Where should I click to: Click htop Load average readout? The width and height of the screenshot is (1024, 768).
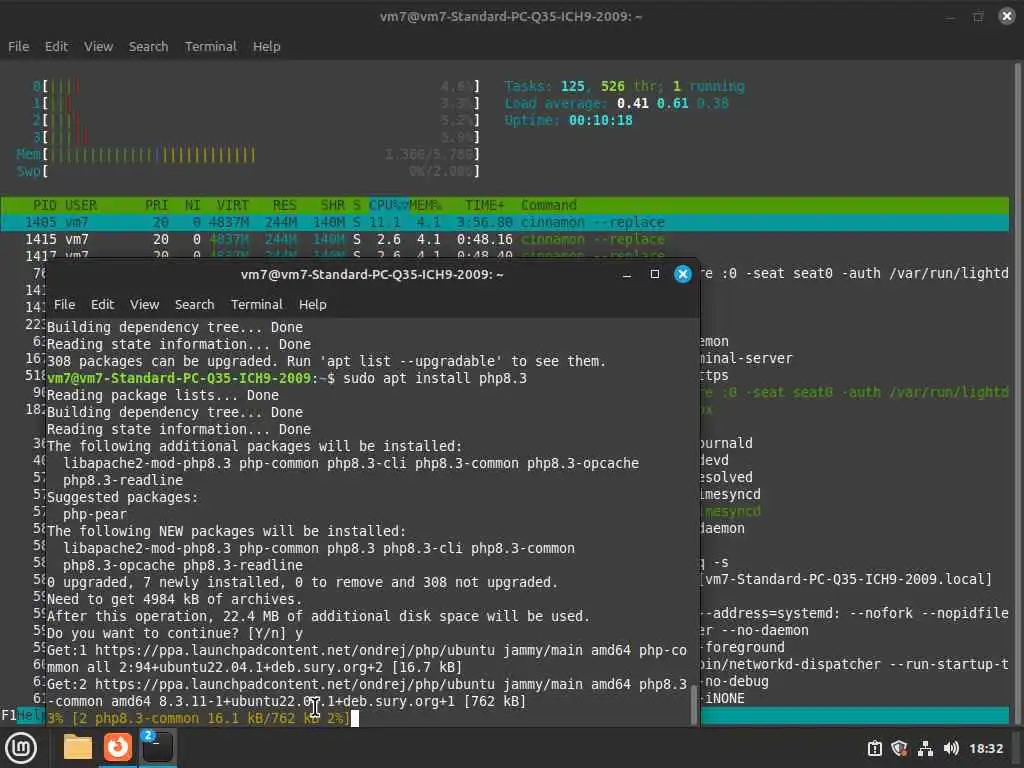coord(616,103)
